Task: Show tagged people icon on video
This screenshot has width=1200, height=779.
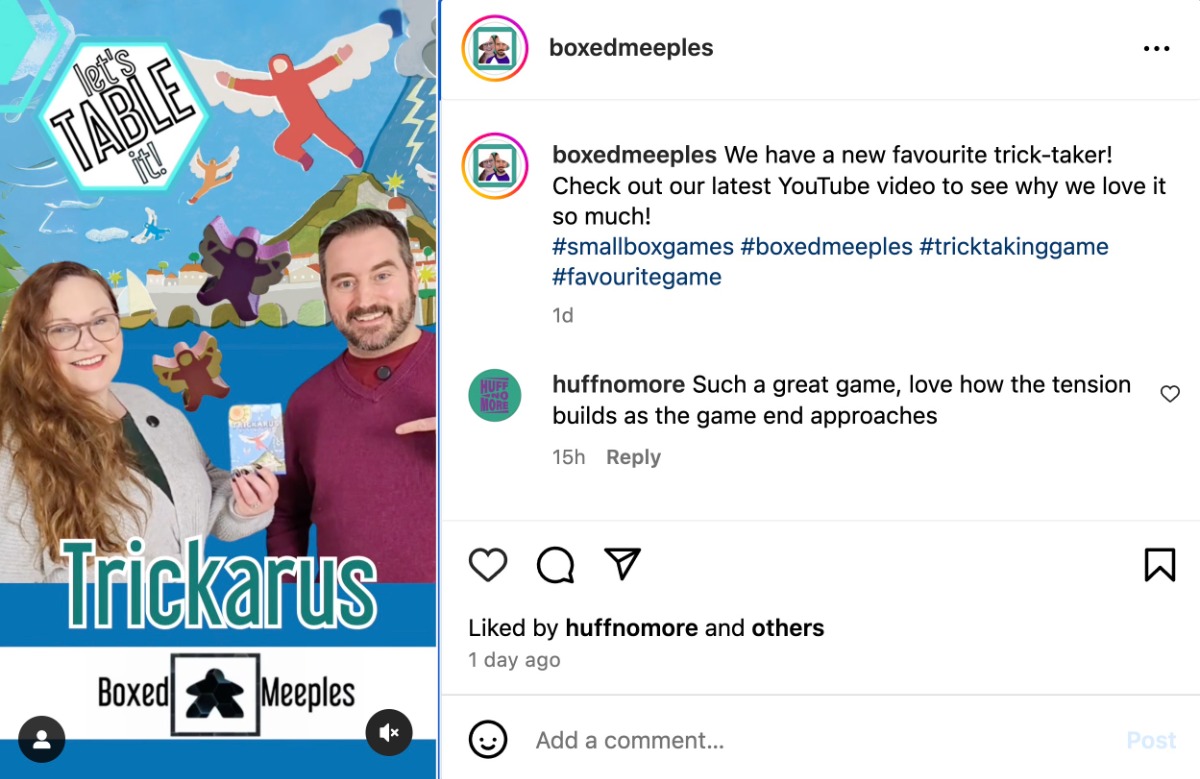Action: pyautogui.click(x=42, y=739)
